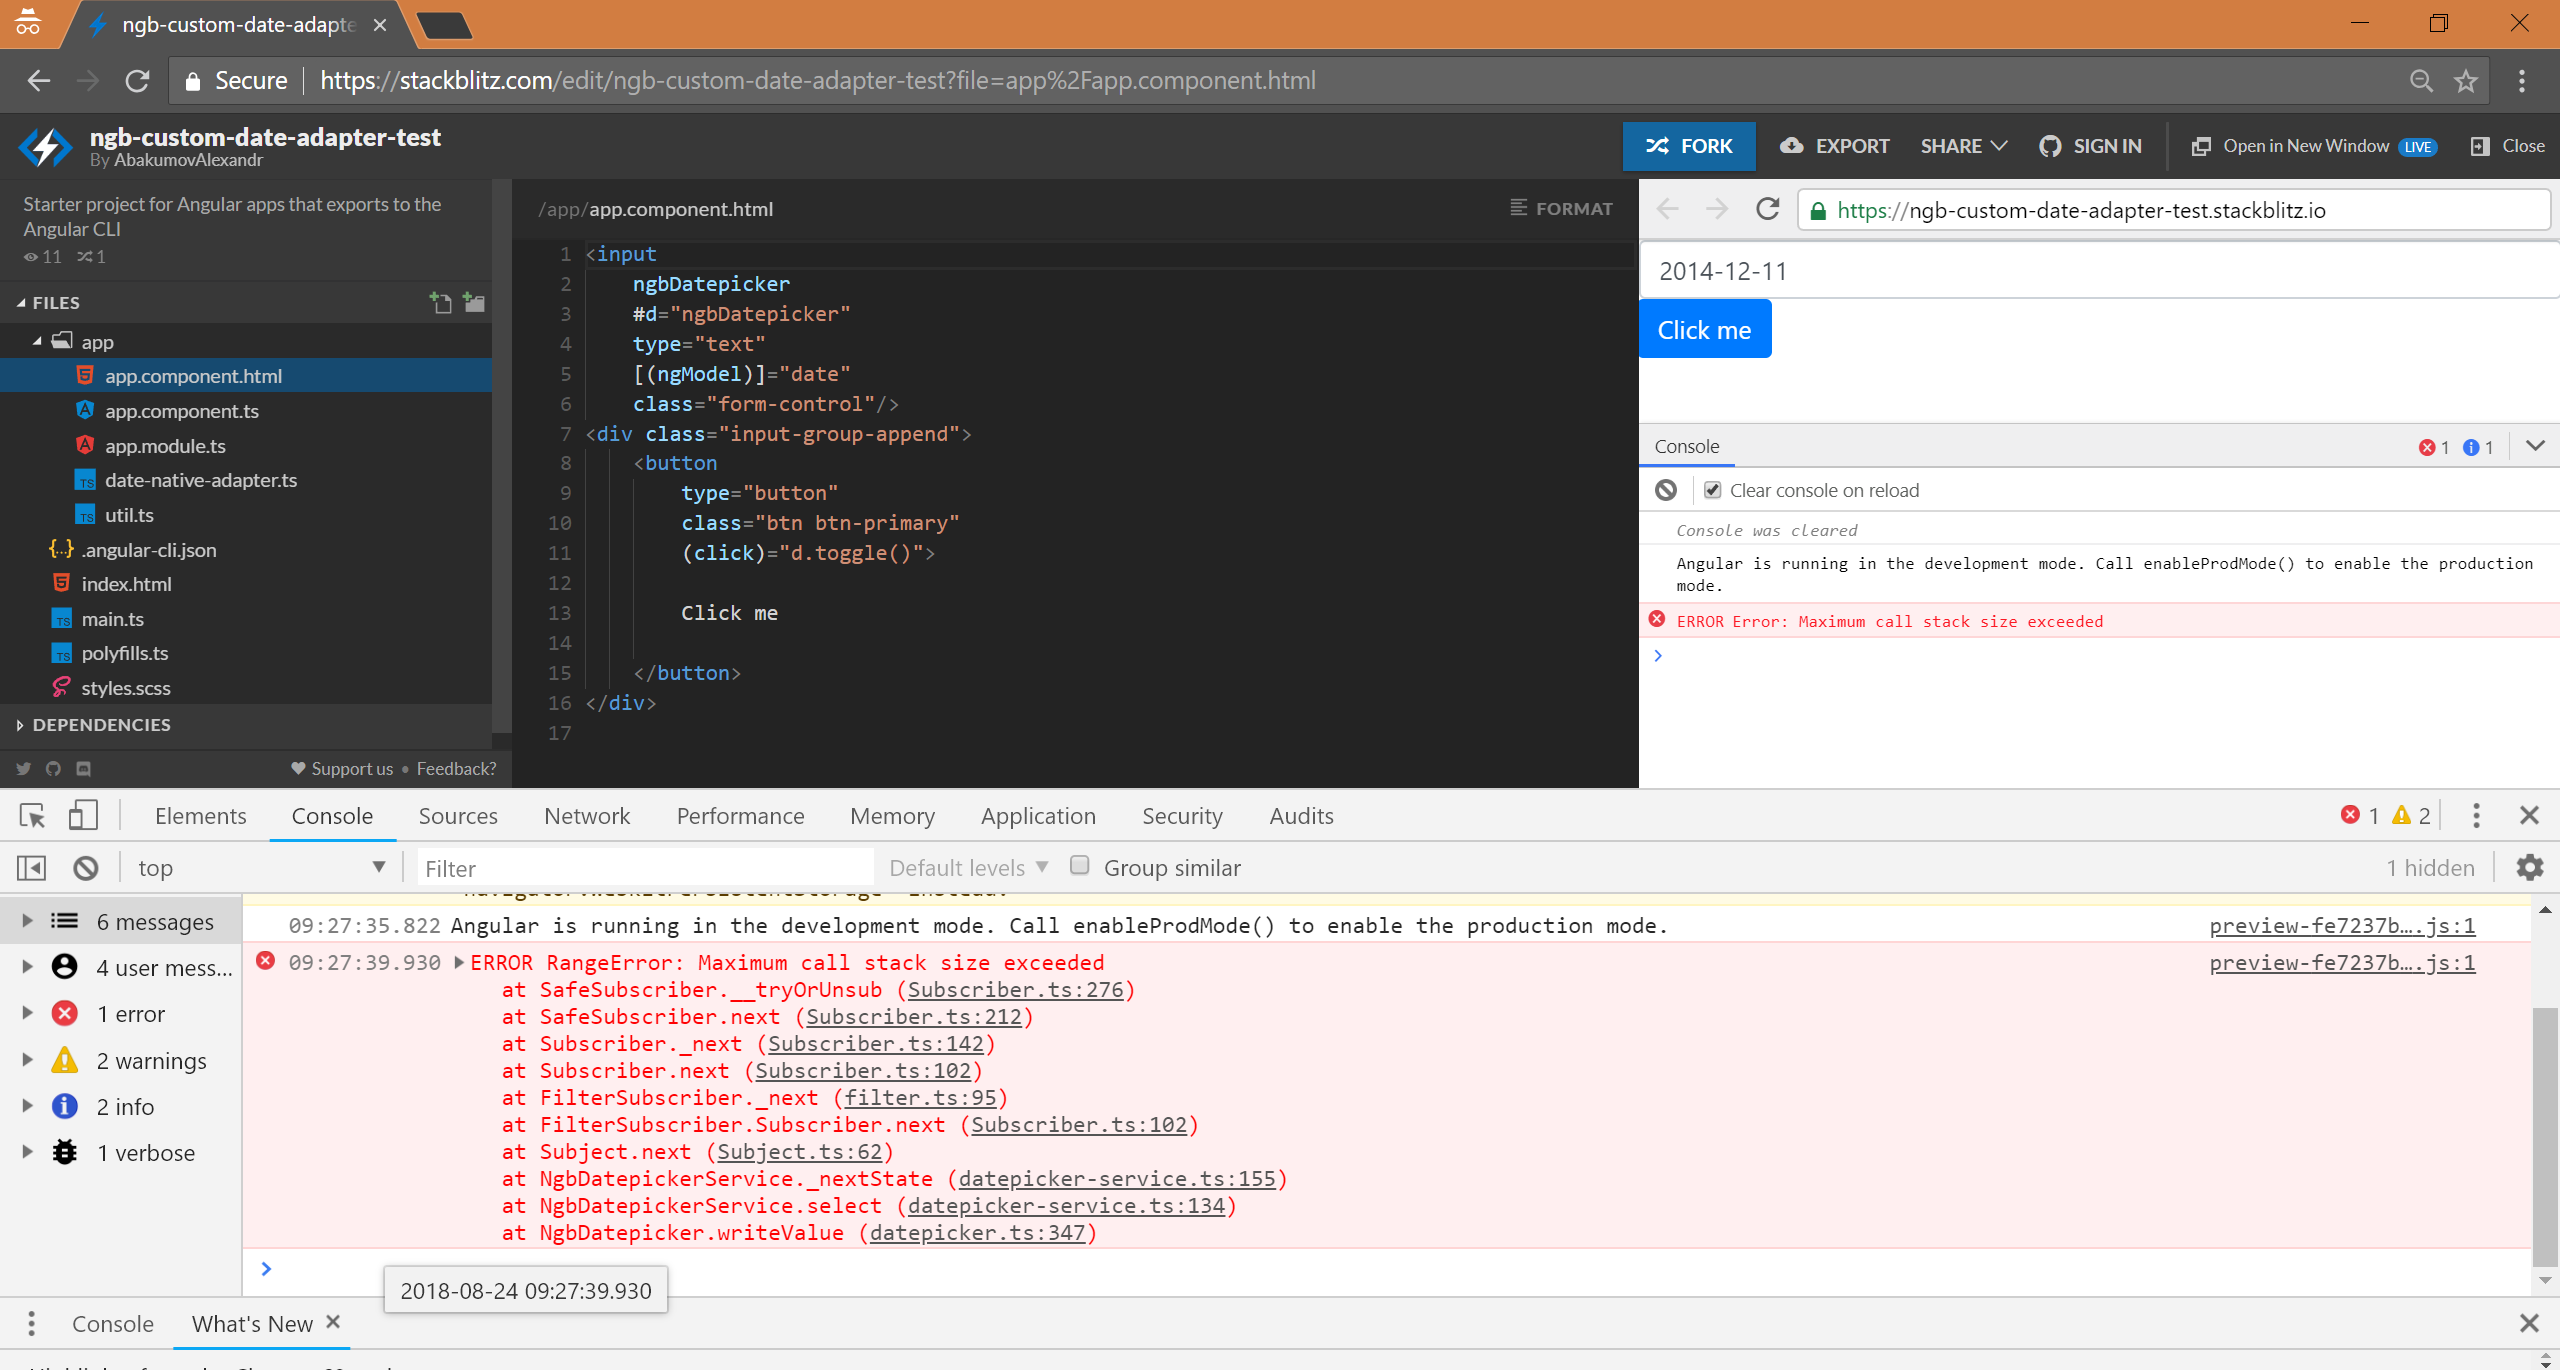Open the What's New tab

coord(250,1322)
